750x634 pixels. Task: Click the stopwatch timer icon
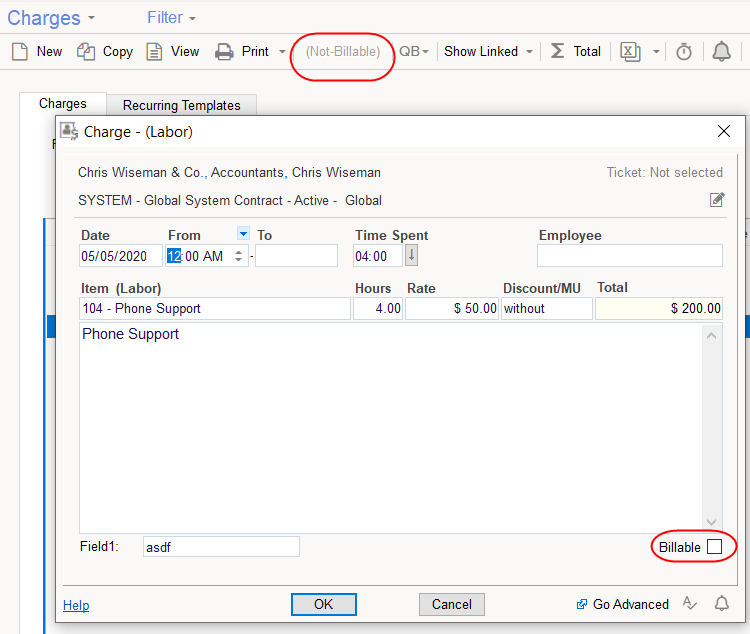point(684,52)
